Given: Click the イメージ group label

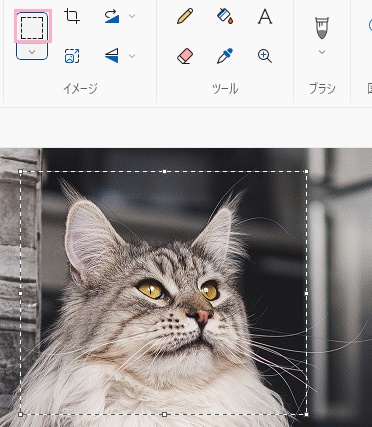Looking at the screenshot, I should point(80,89).
